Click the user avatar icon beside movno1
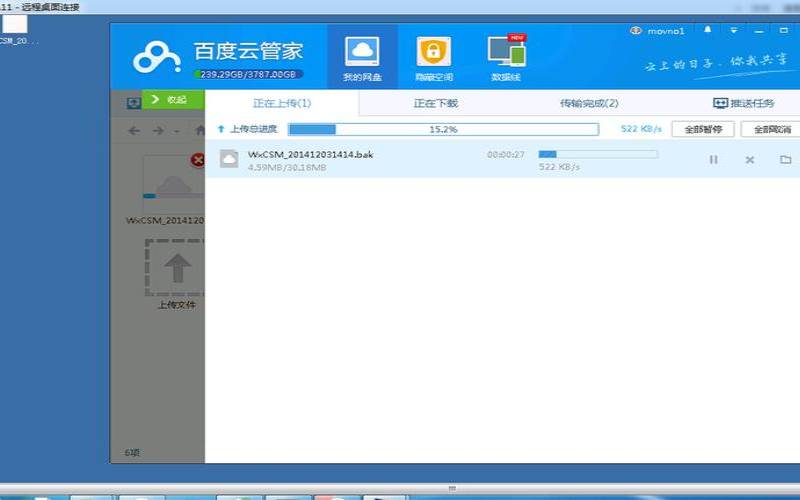Viewport: 800px width, 500px height. [636, 30]
